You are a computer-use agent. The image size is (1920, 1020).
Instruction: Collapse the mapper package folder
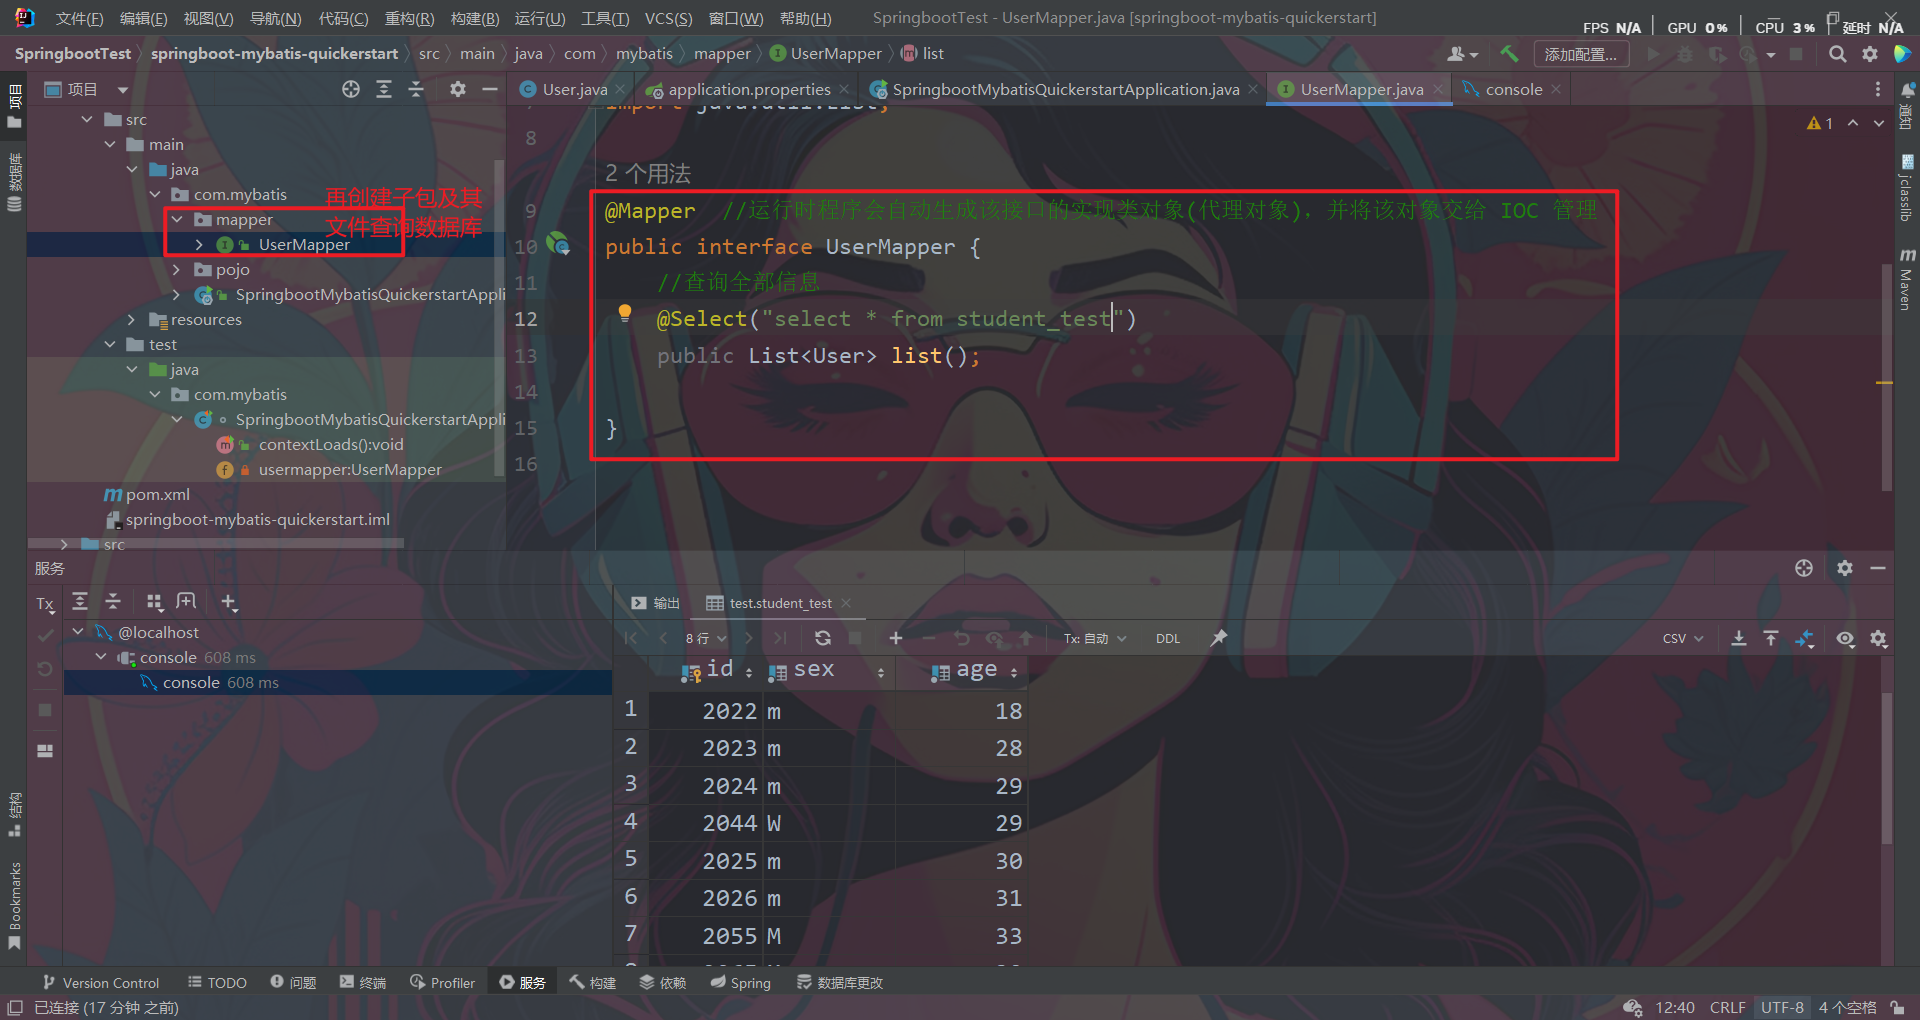pos(177,219)
